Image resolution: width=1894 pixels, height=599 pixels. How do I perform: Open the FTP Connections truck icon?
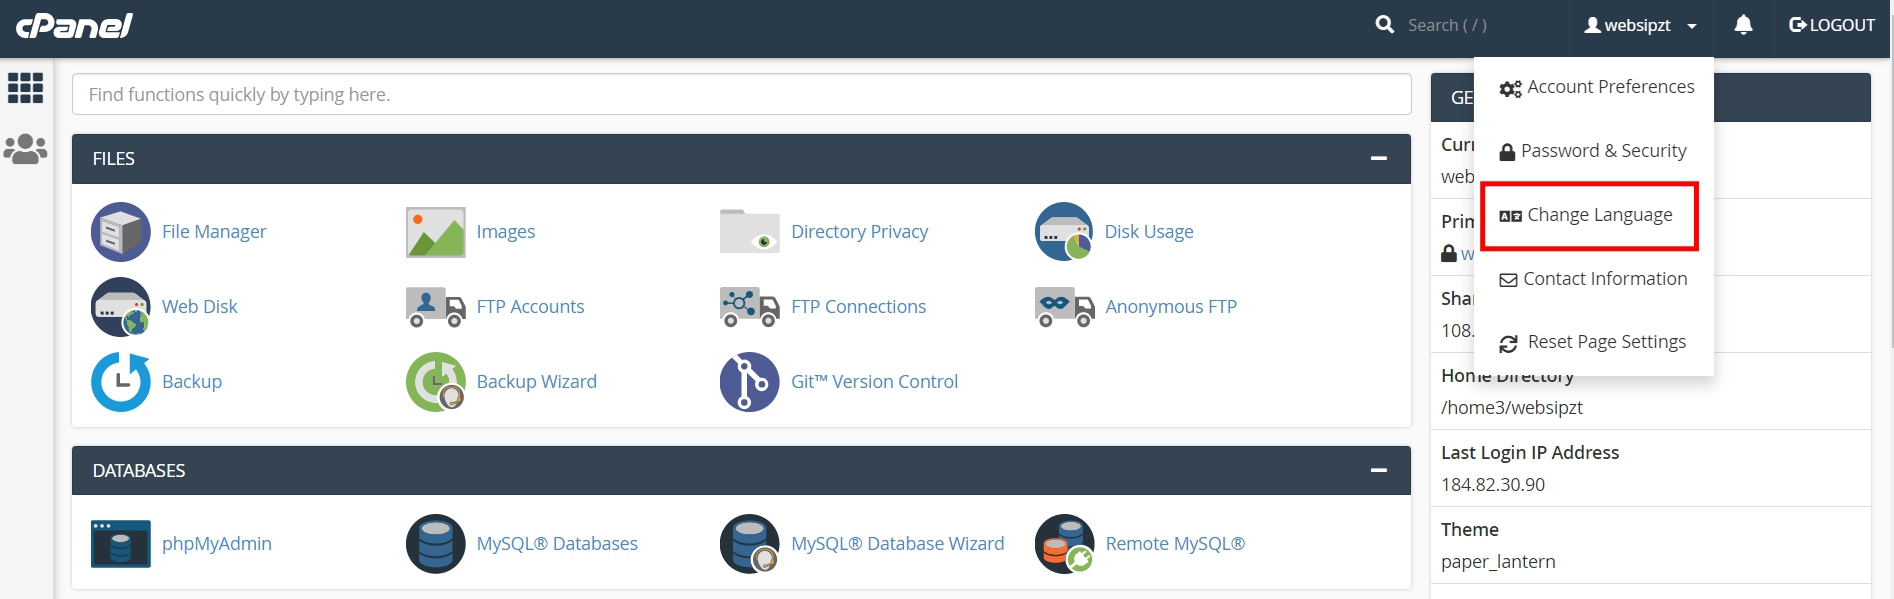[750, 307]
